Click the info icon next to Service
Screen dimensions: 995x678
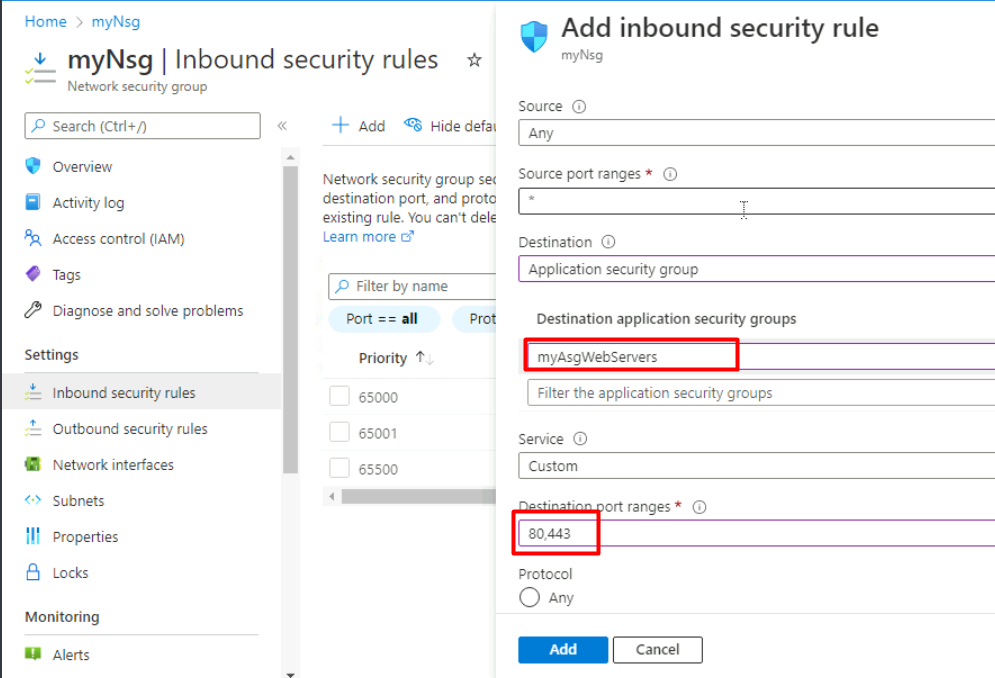pyautogui.click(x=580, y=439)
